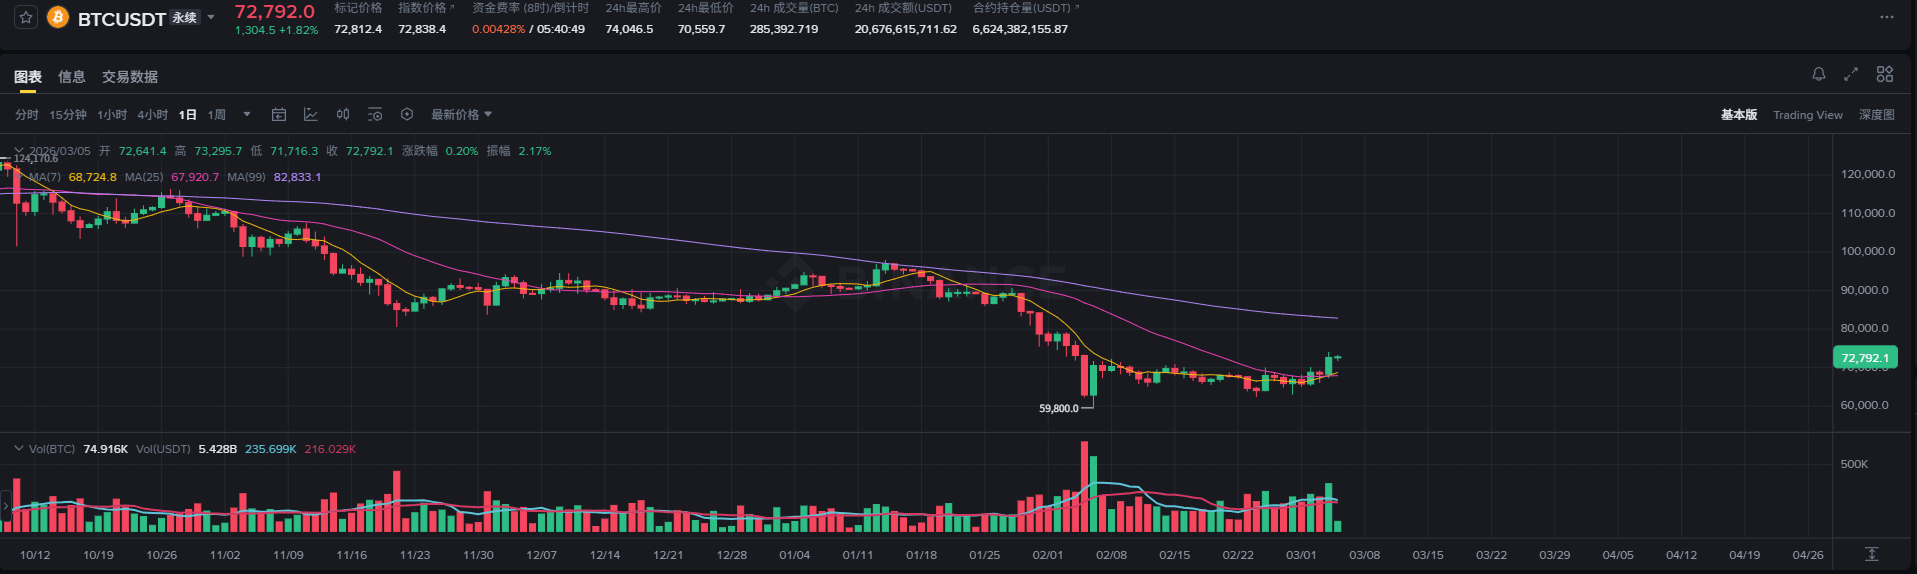Switch chart to Trading View mode
The height and width of the screenshot is (574, 1917).
(x=1807, y=115)
